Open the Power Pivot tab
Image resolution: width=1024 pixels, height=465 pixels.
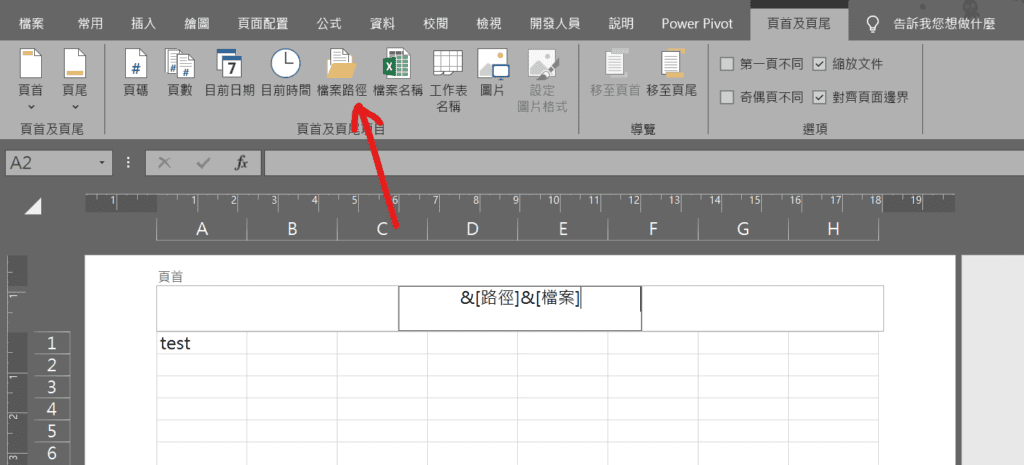click(x=696, y=23)
